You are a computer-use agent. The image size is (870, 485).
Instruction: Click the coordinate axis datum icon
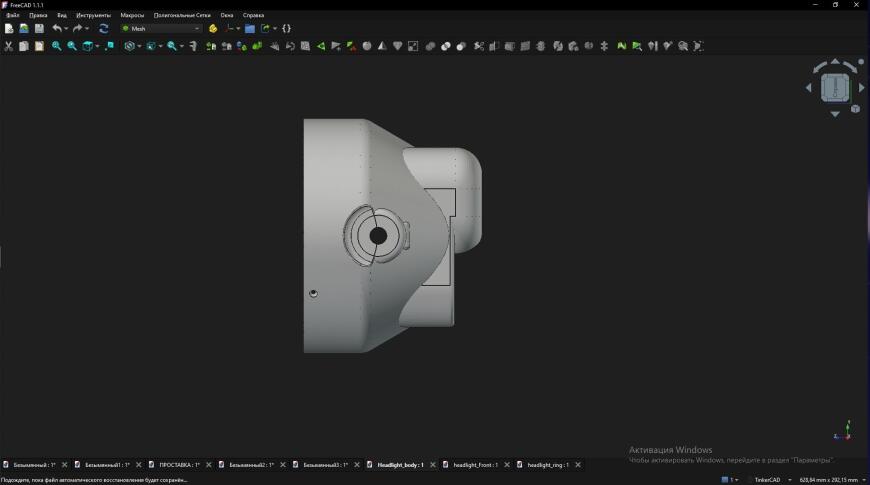pos(229,28)
